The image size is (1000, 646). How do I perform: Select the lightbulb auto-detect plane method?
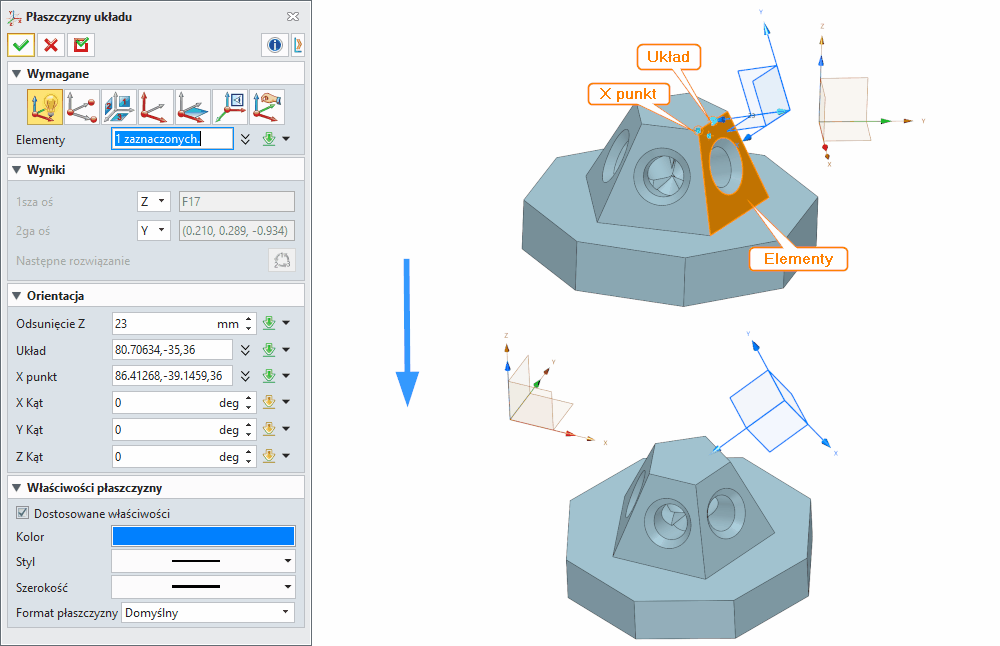tap(45, 106)
